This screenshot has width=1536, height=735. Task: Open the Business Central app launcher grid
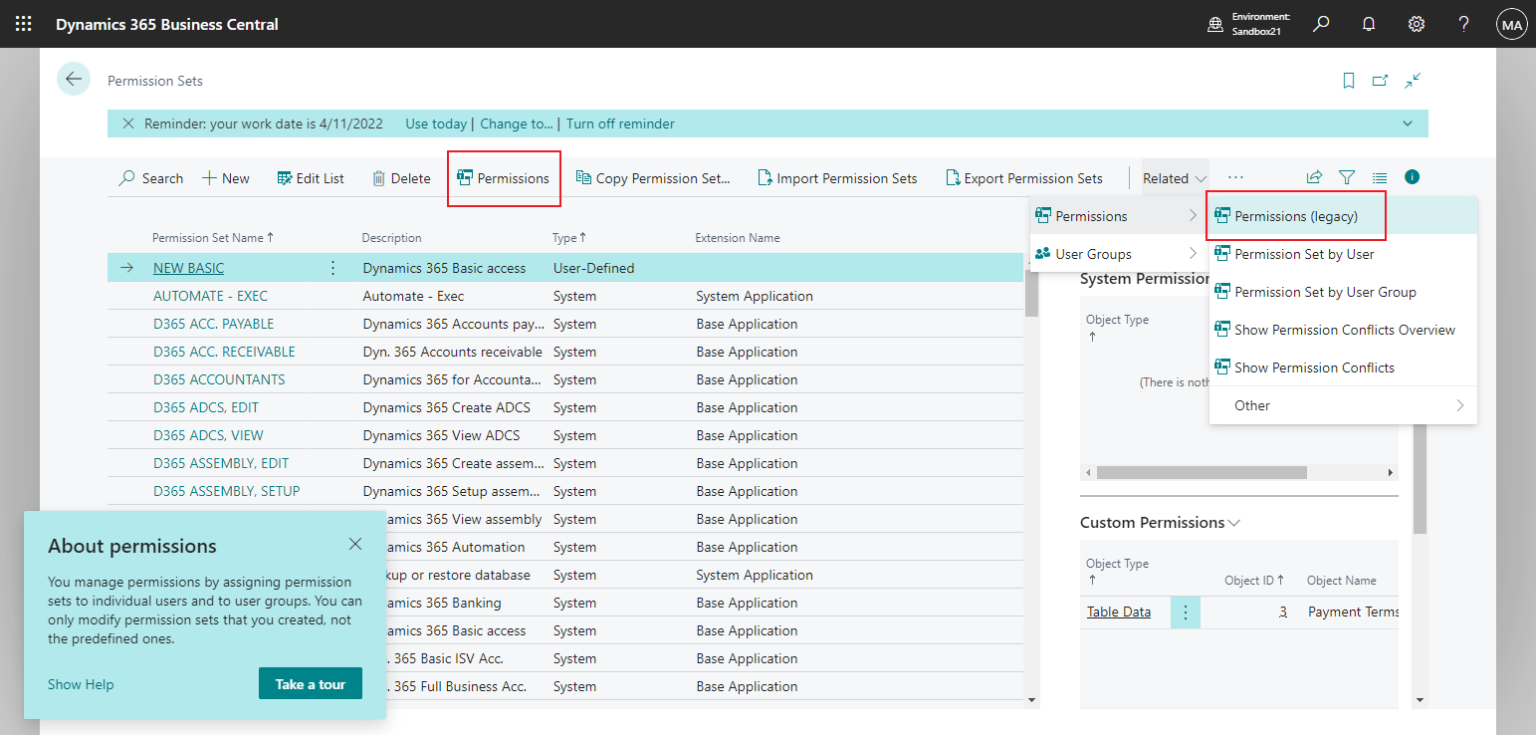[23, 23]
